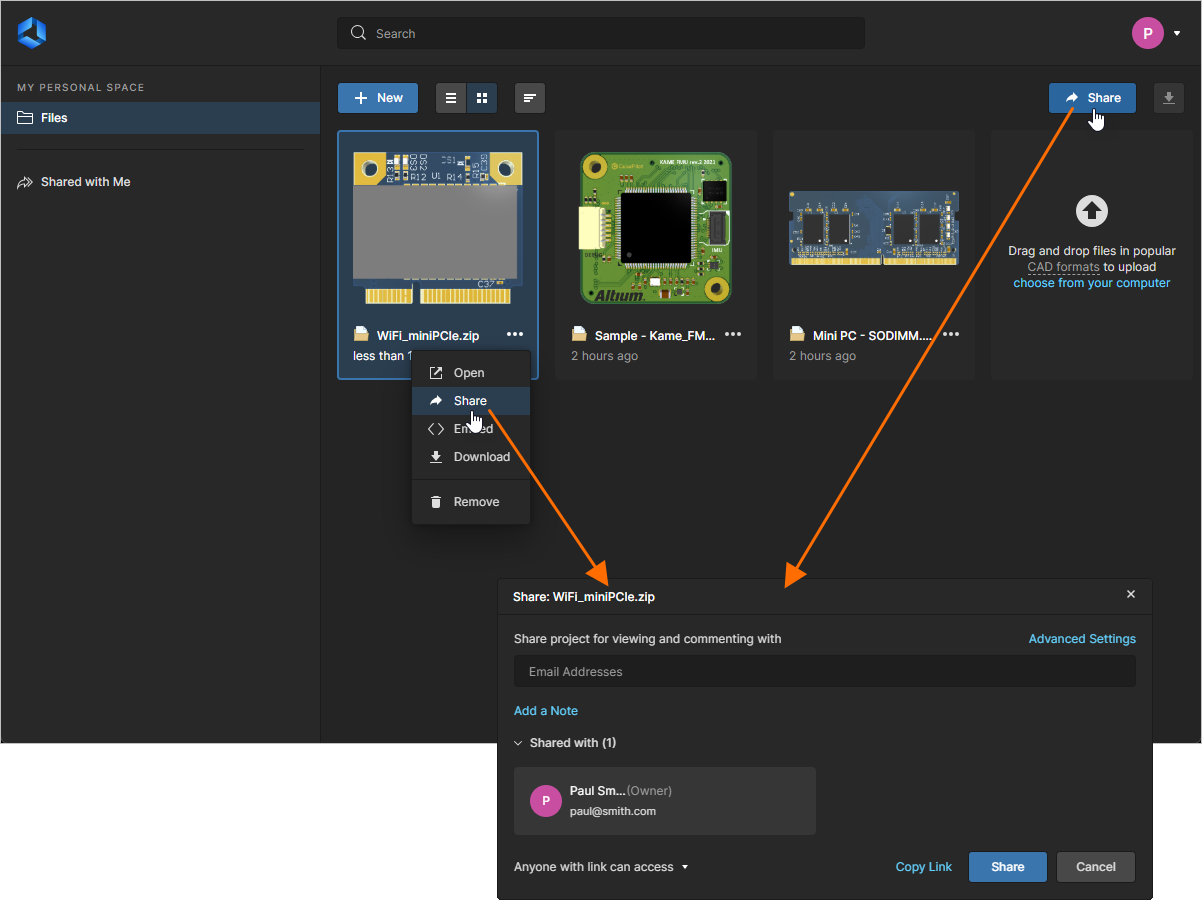Open the search field magnifier icon

tap(357, 32)
